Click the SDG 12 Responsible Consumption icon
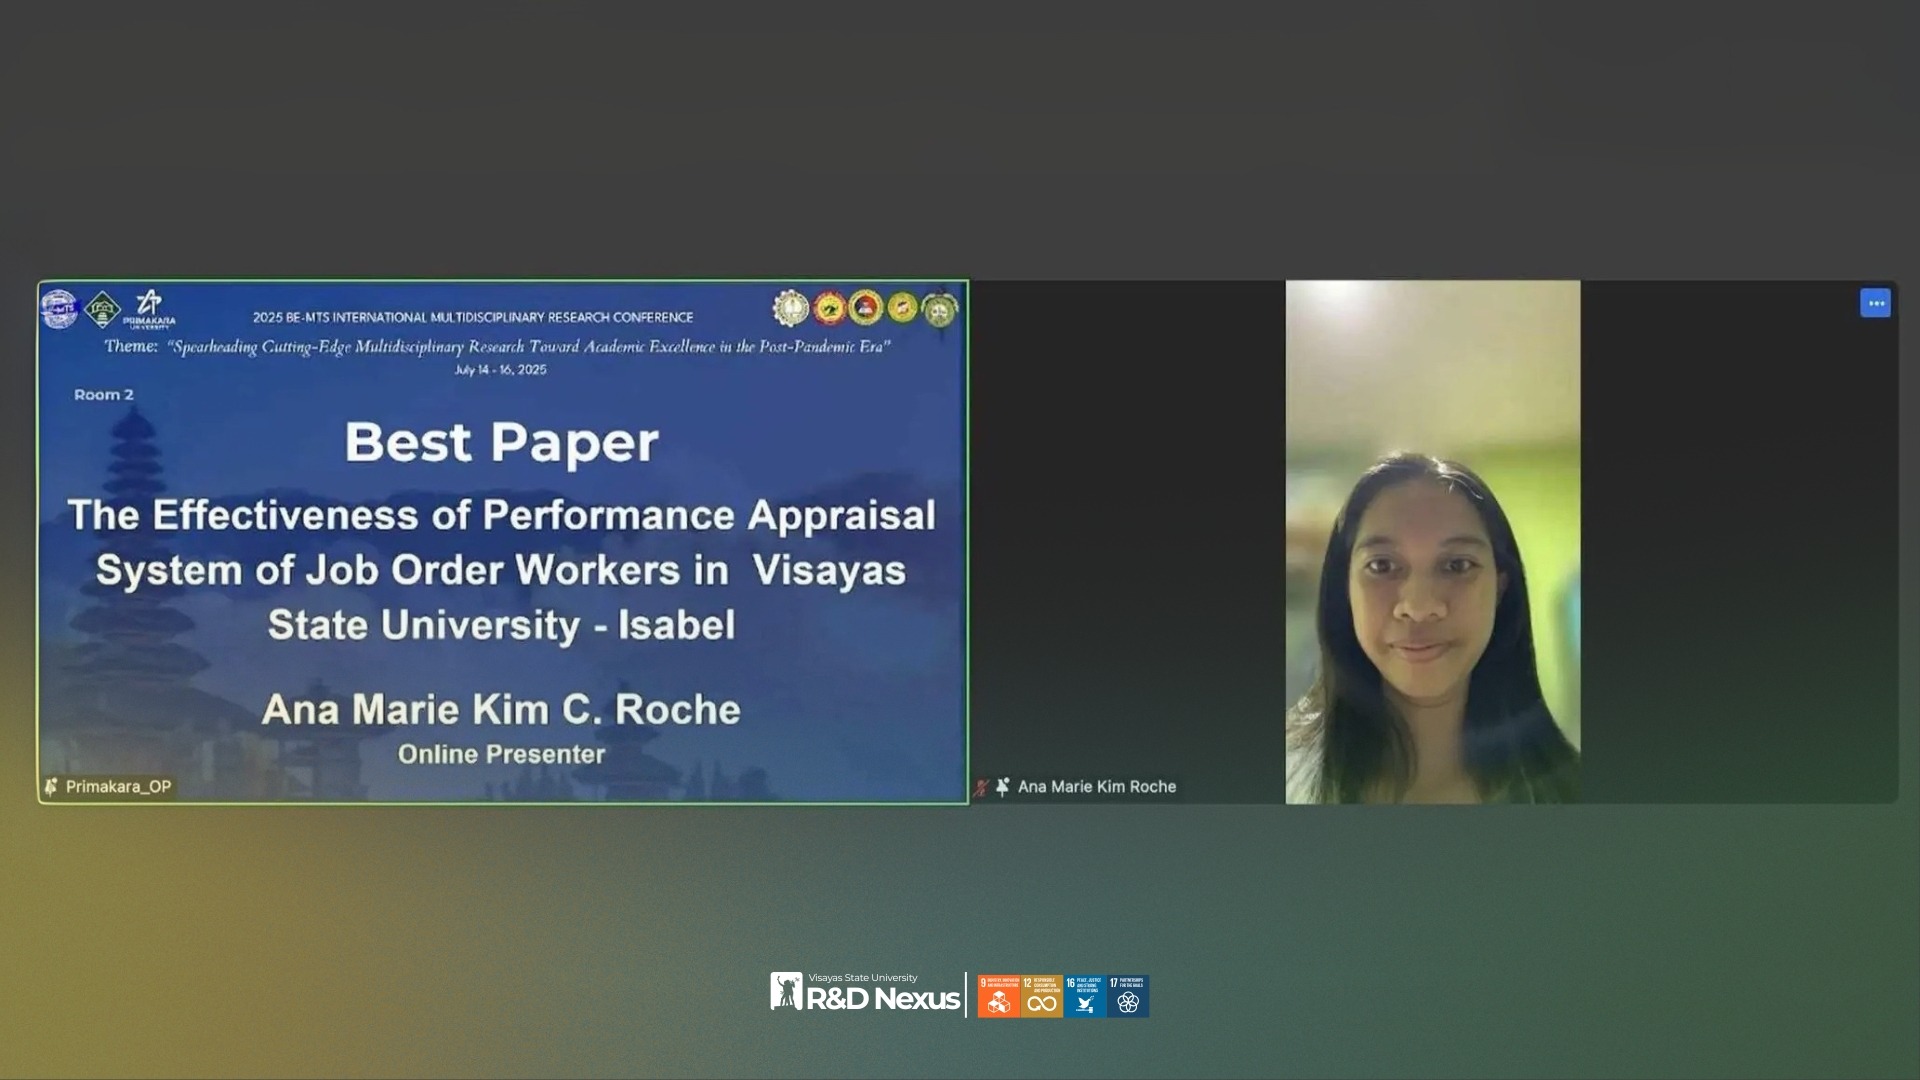This screenshot has width=1920, height=1080. click(1042, 996)
